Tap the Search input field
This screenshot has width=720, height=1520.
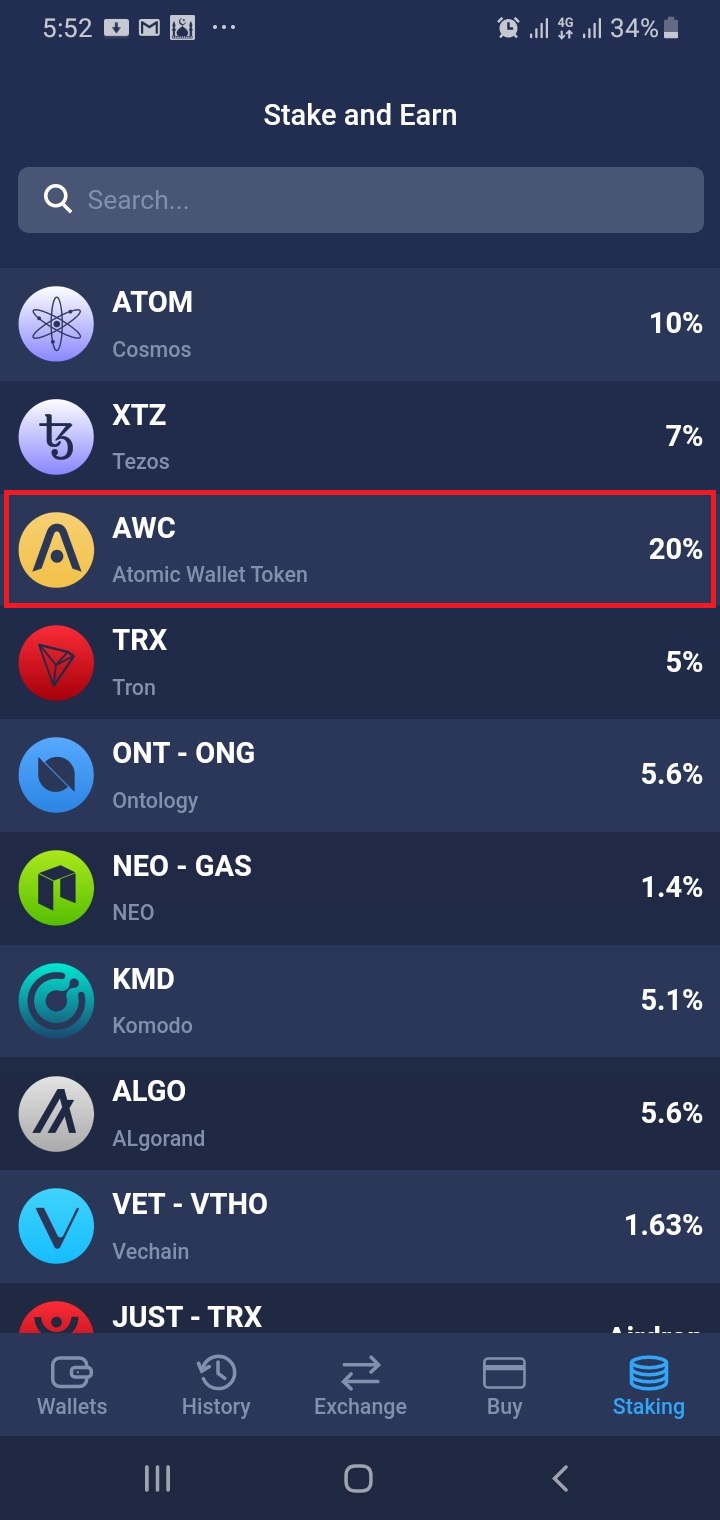point(360,199)
